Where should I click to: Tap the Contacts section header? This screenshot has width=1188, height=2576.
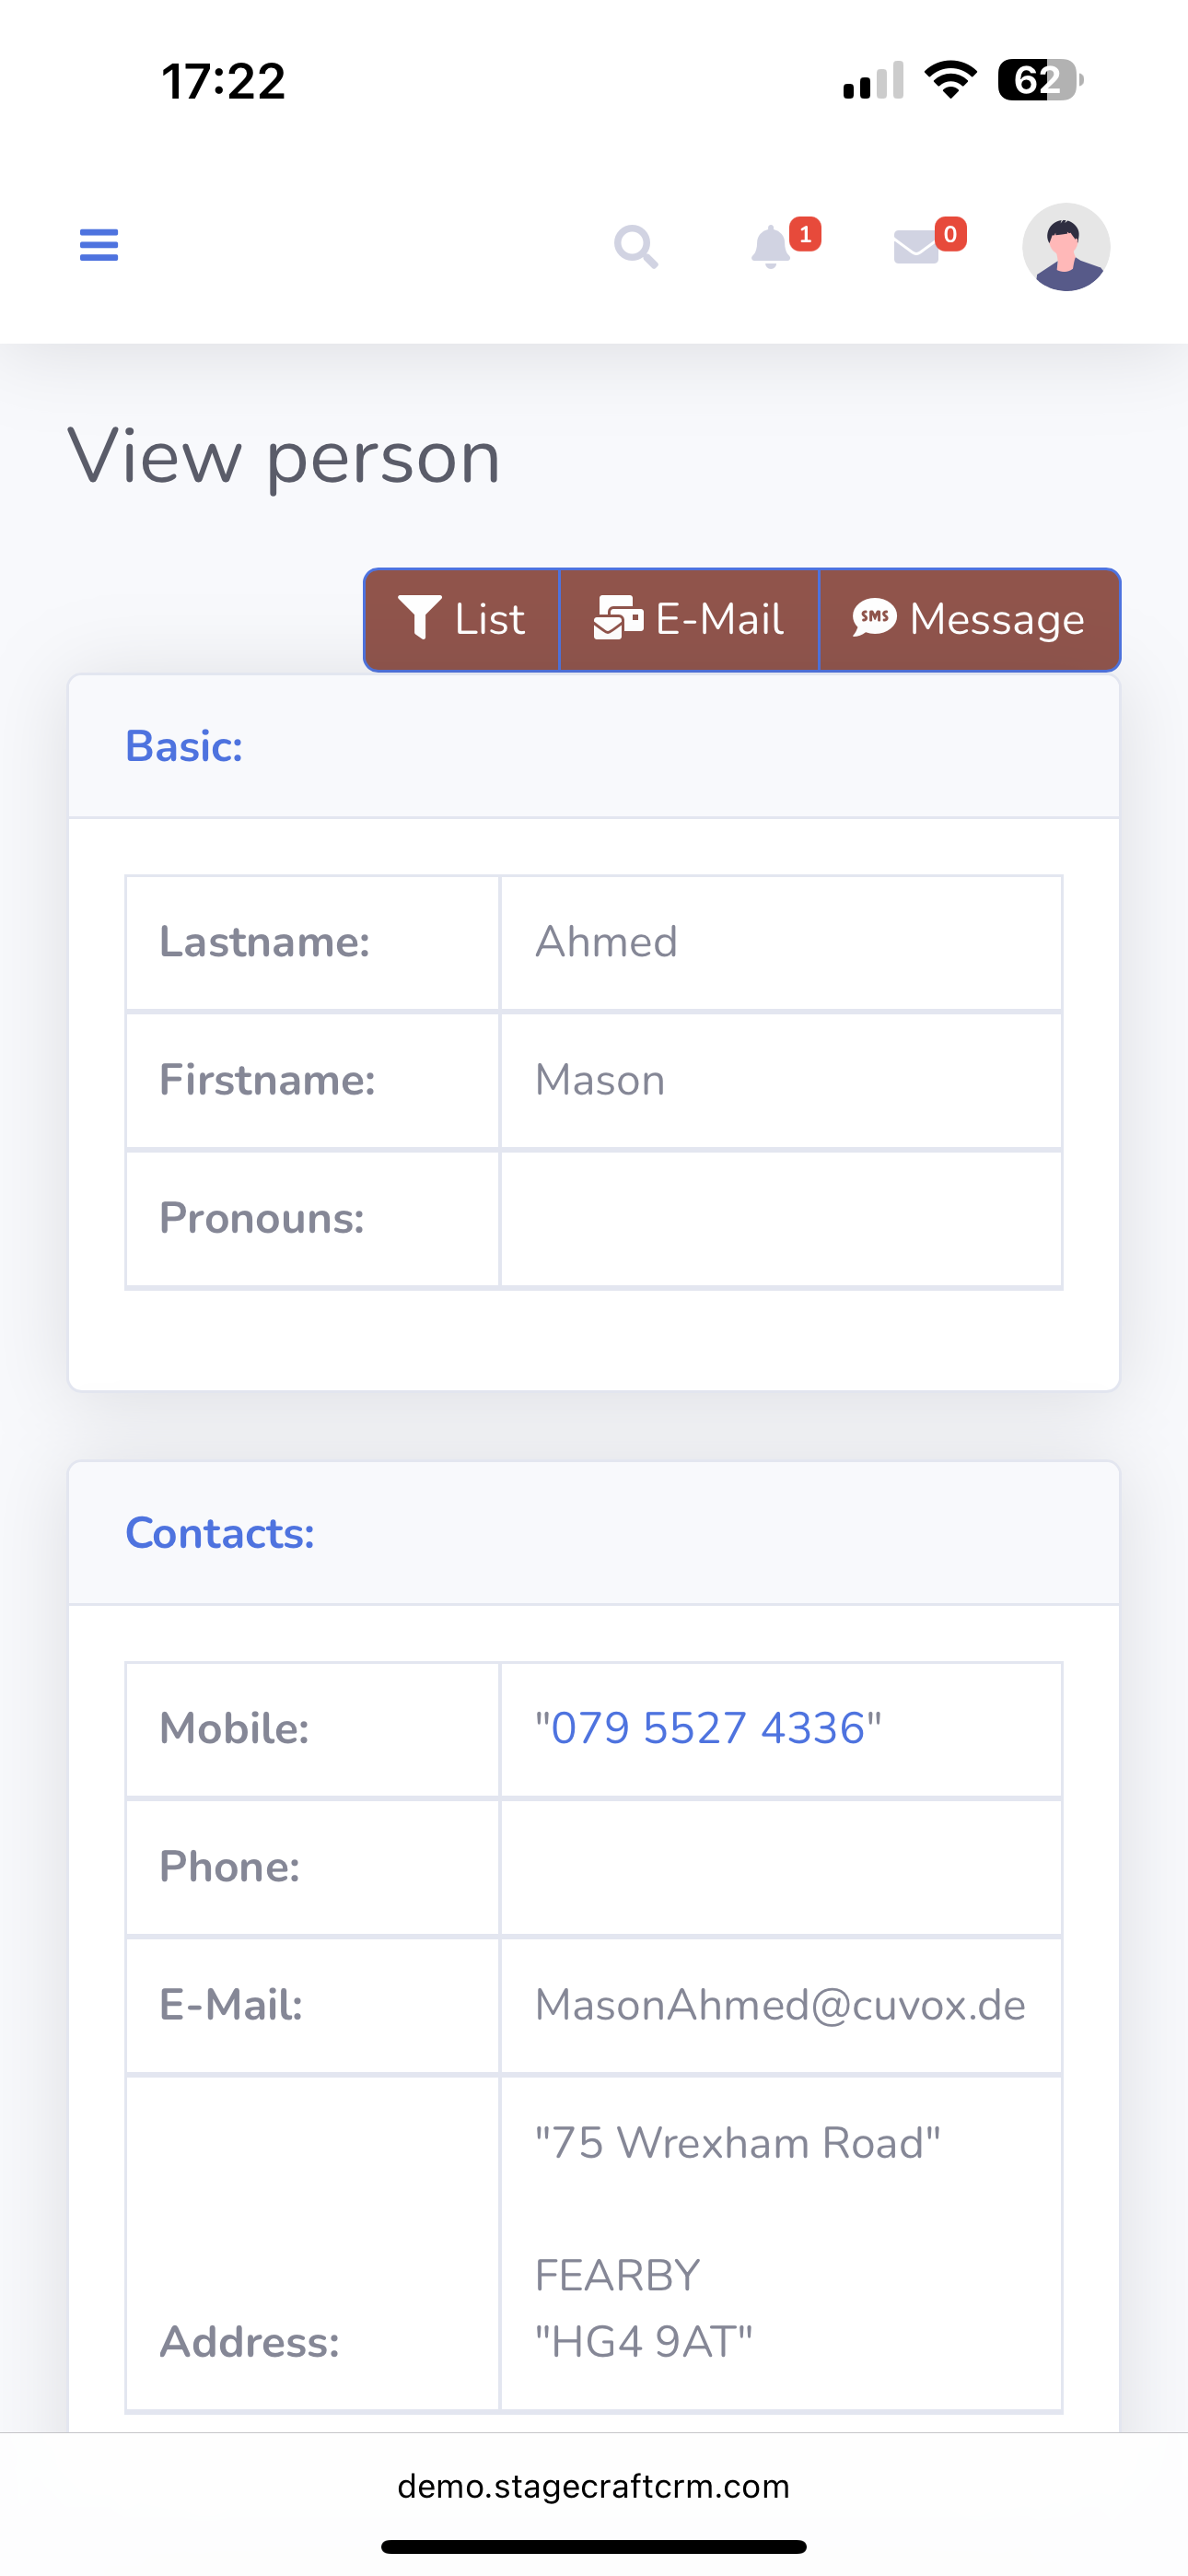(x=220, y=1533)
